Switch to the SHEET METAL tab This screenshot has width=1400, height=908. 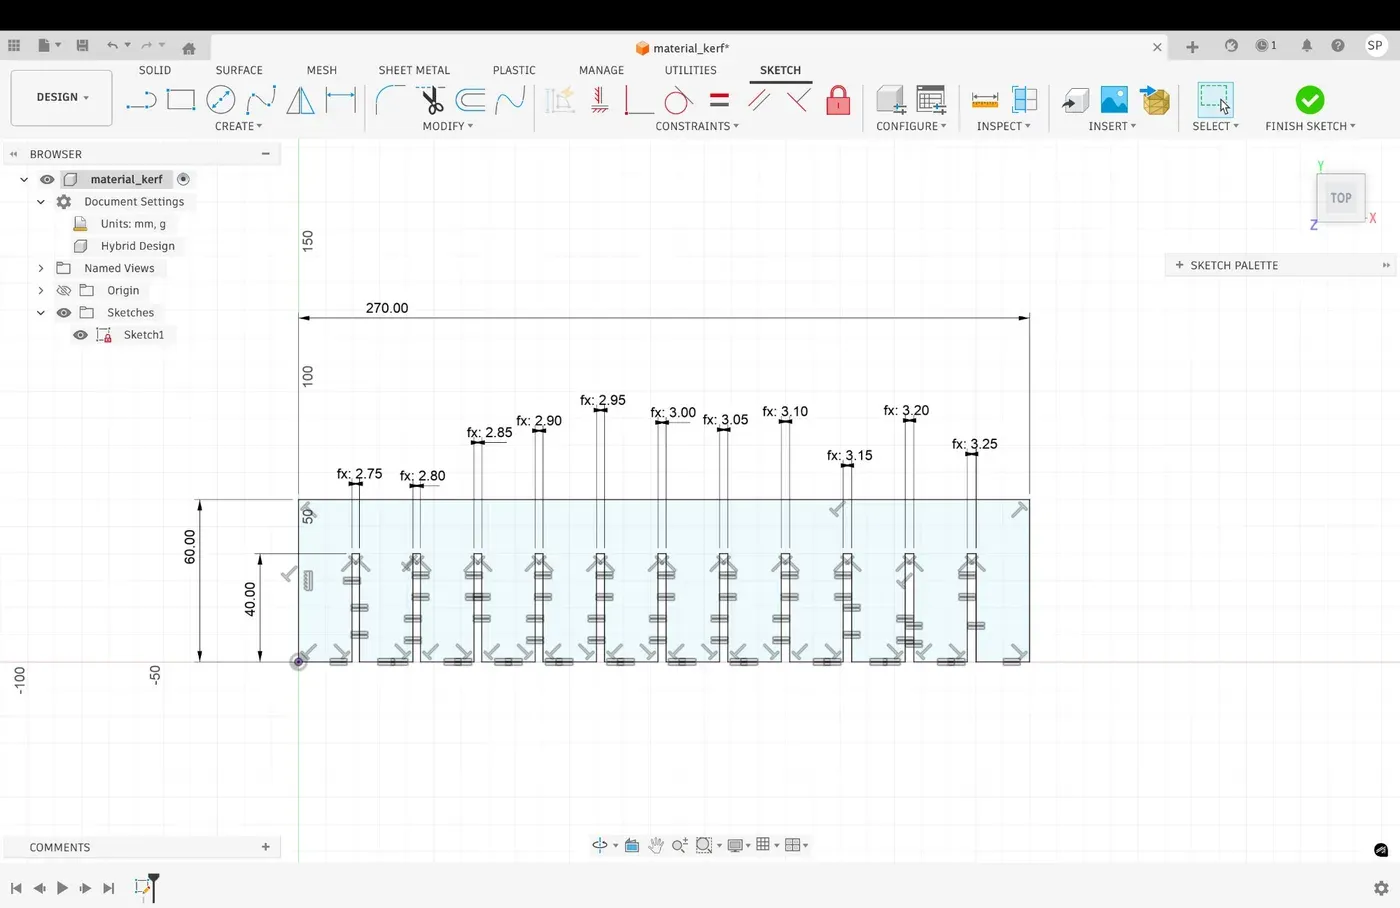tap(414, 70)
